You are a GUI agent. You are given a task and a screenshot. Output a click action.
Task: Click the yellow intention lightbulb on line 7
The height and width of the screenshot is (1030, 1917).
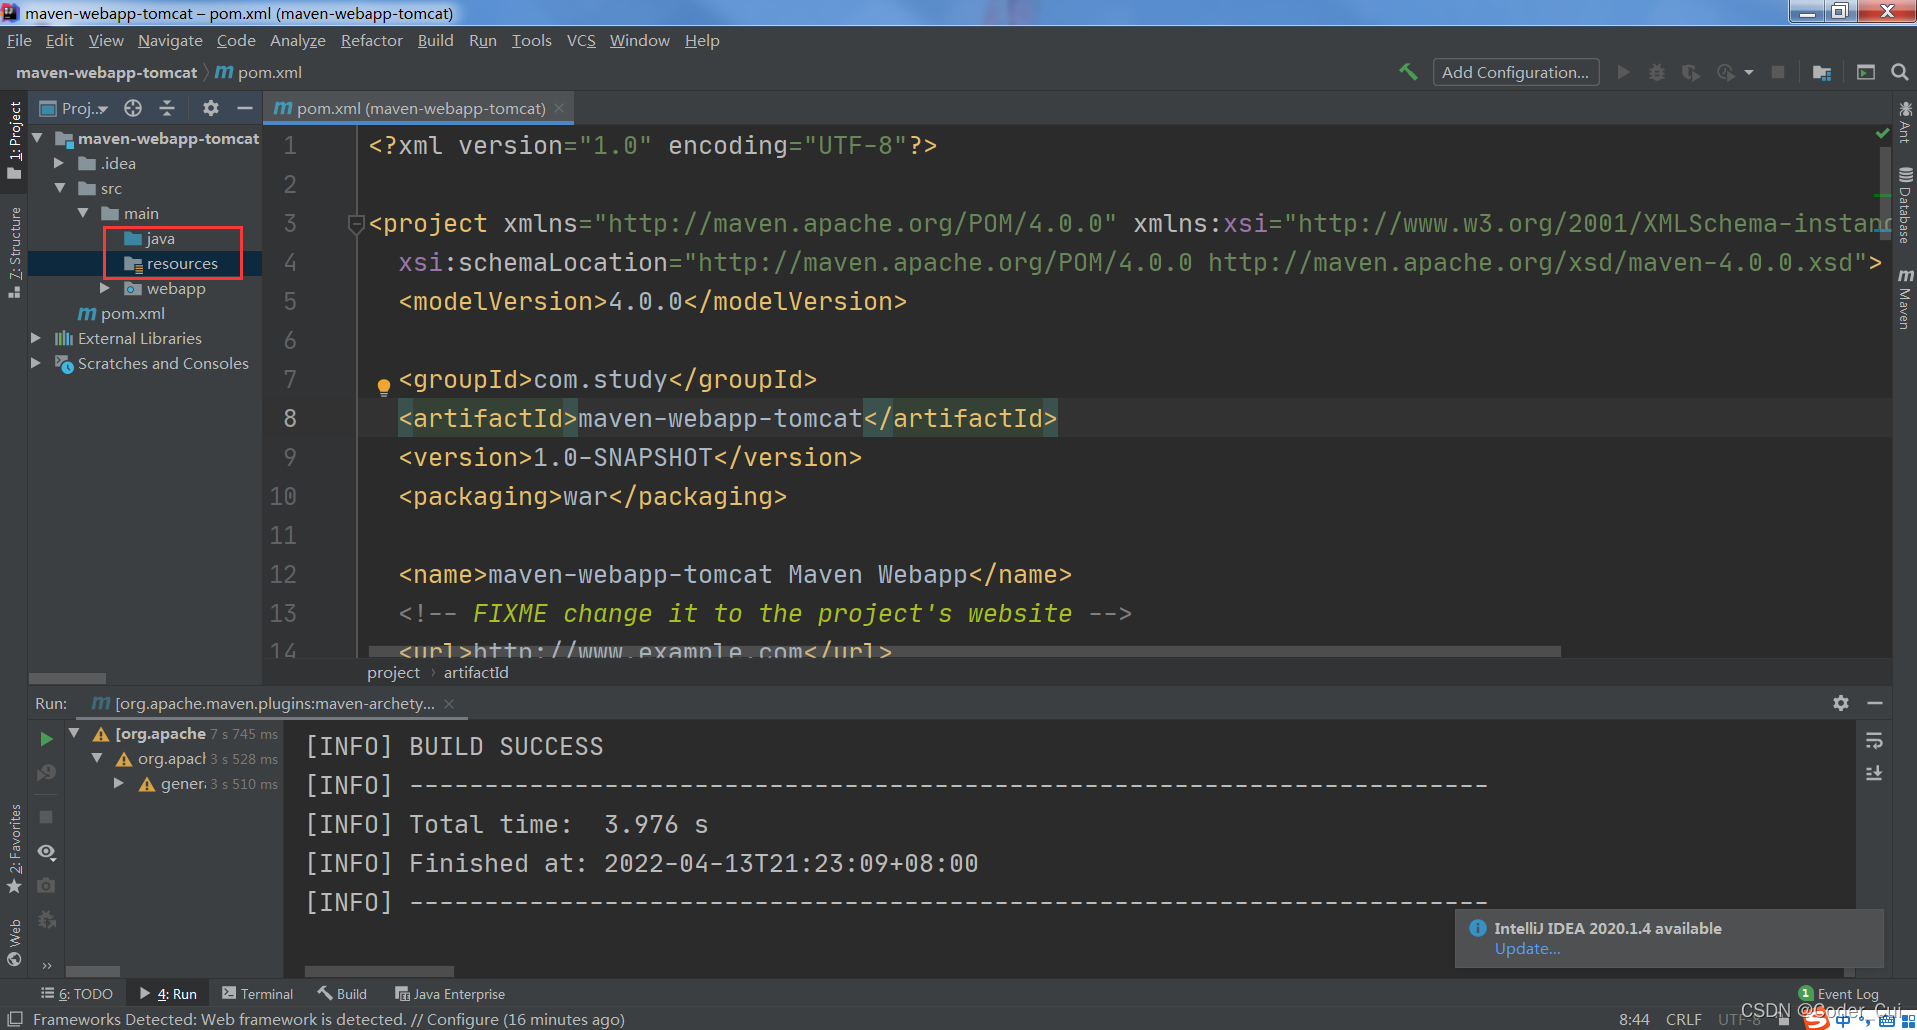pos(383,386)
